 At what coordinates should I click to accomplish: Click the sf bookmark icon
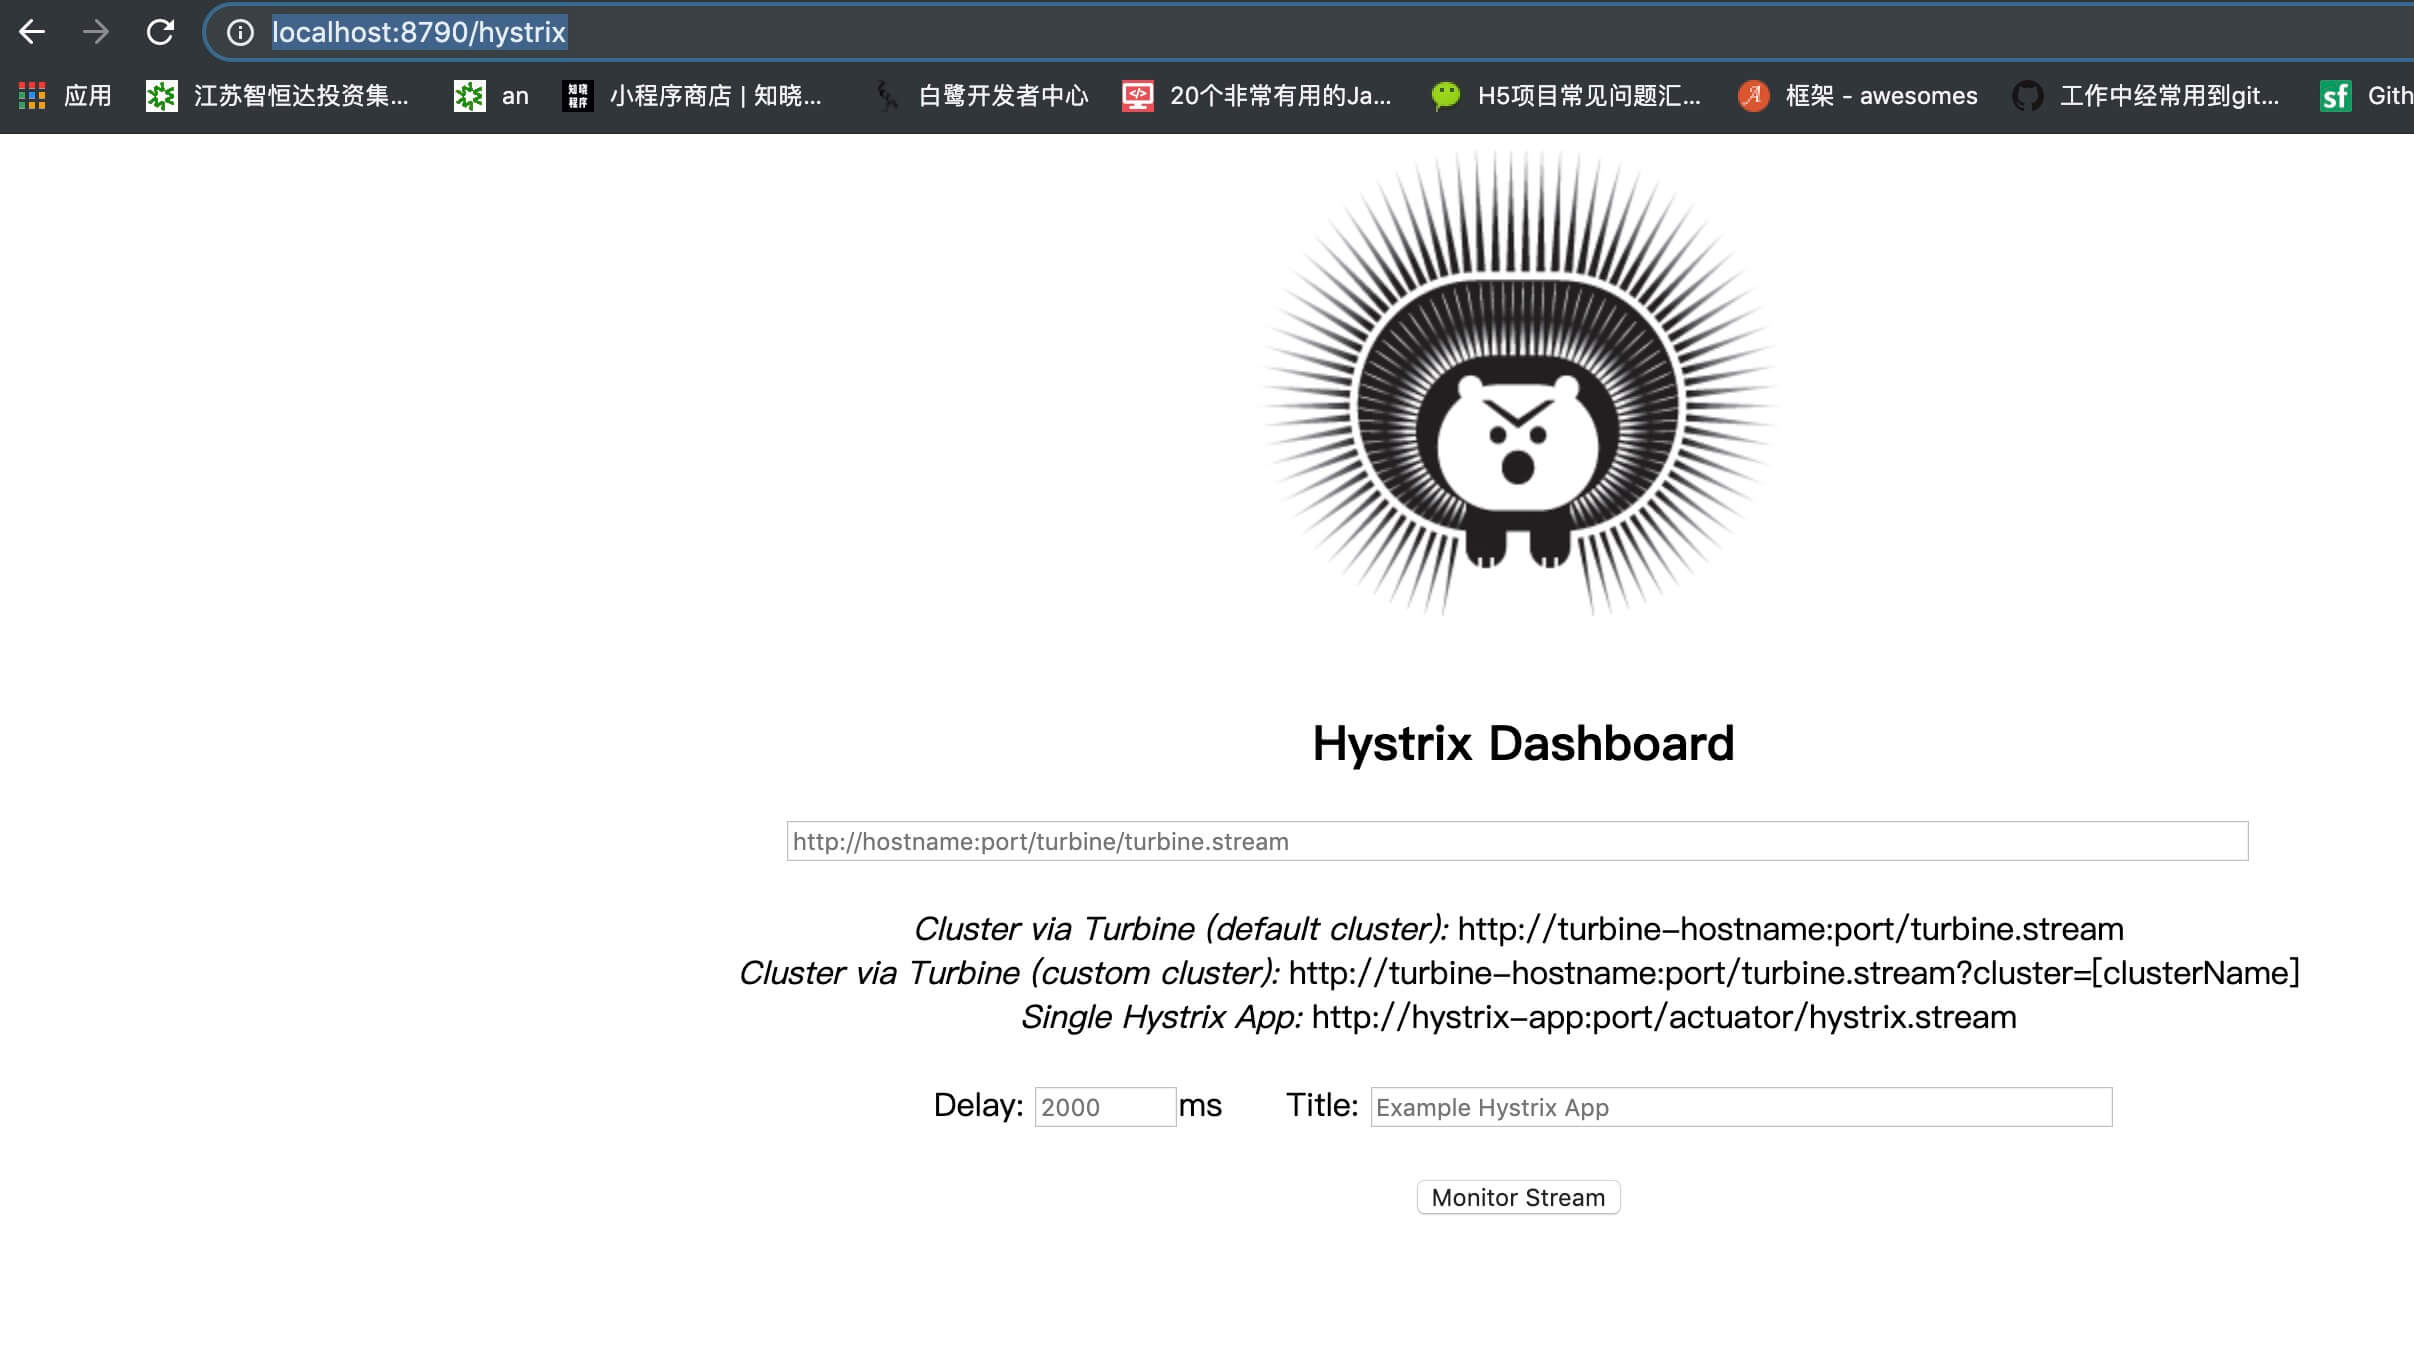(2335, 96)
